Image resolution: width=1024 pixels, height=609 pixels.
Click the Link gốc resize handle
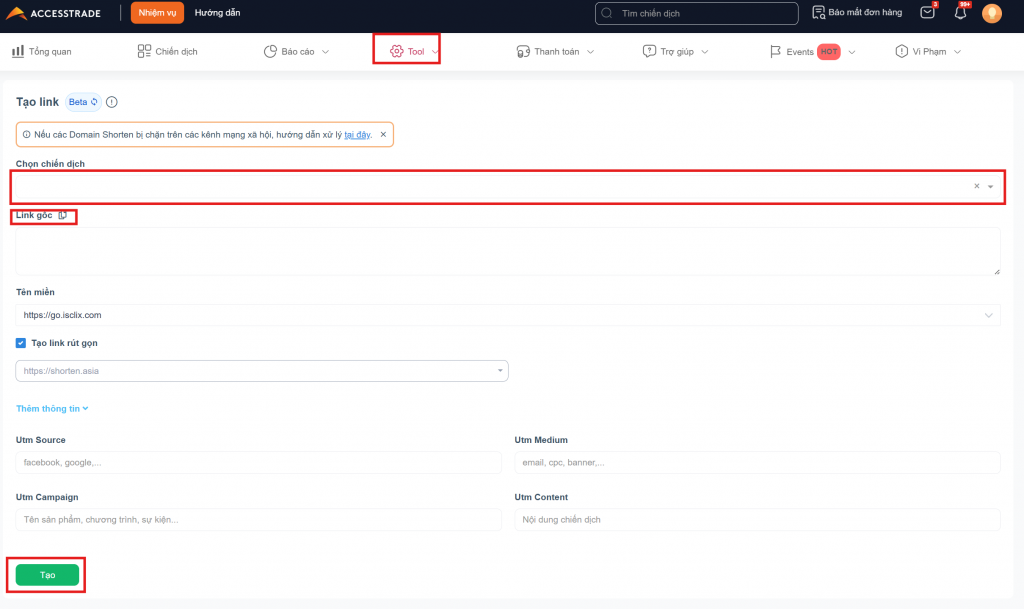pyautogui.click(x=997, y=271)
